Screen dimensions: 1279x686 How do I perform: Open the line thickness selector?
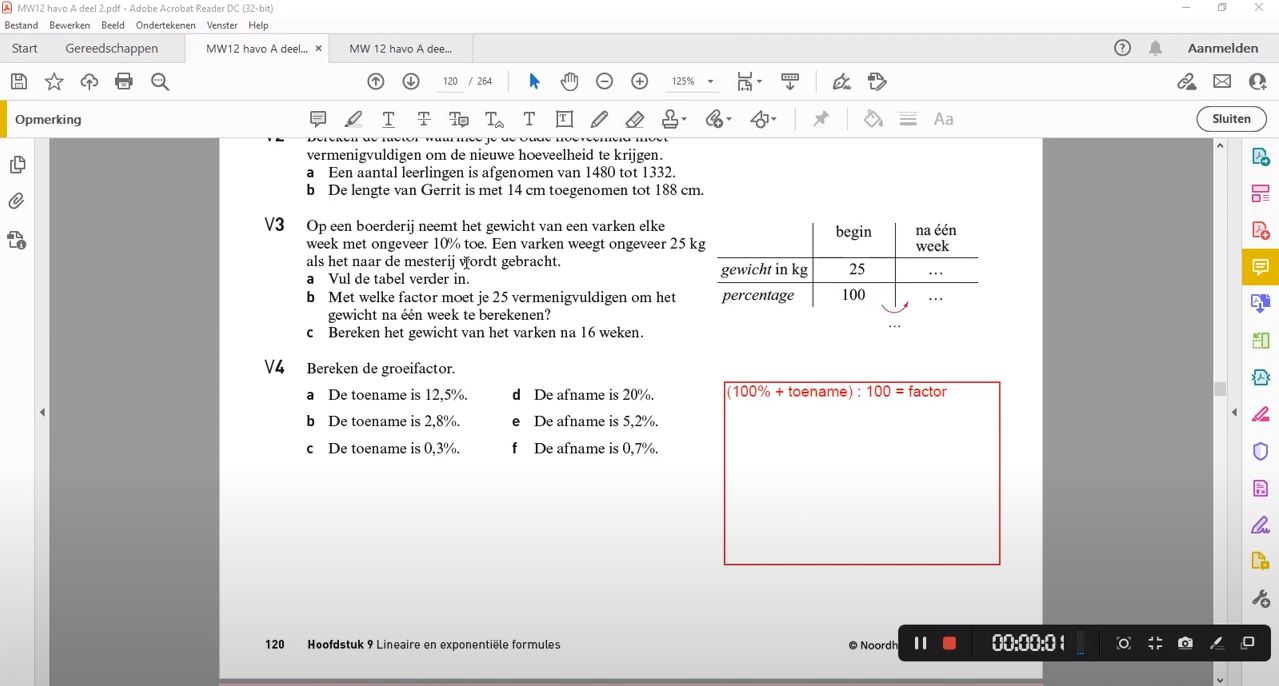click(x=908, y=119)
